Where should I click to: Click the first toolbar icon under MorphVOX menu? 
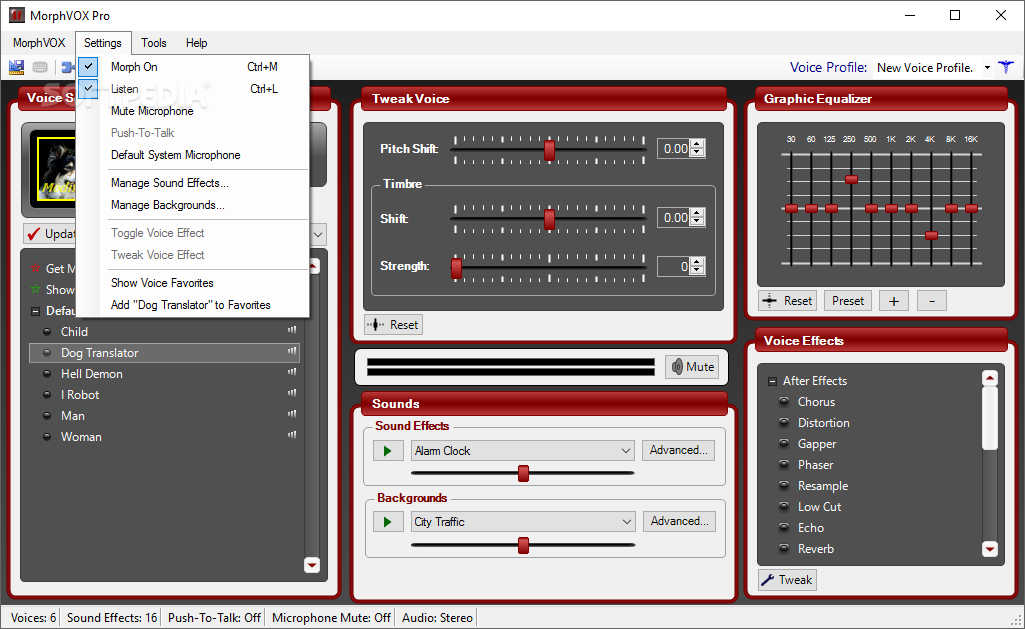pyautogui.click(x=16, y=67)
